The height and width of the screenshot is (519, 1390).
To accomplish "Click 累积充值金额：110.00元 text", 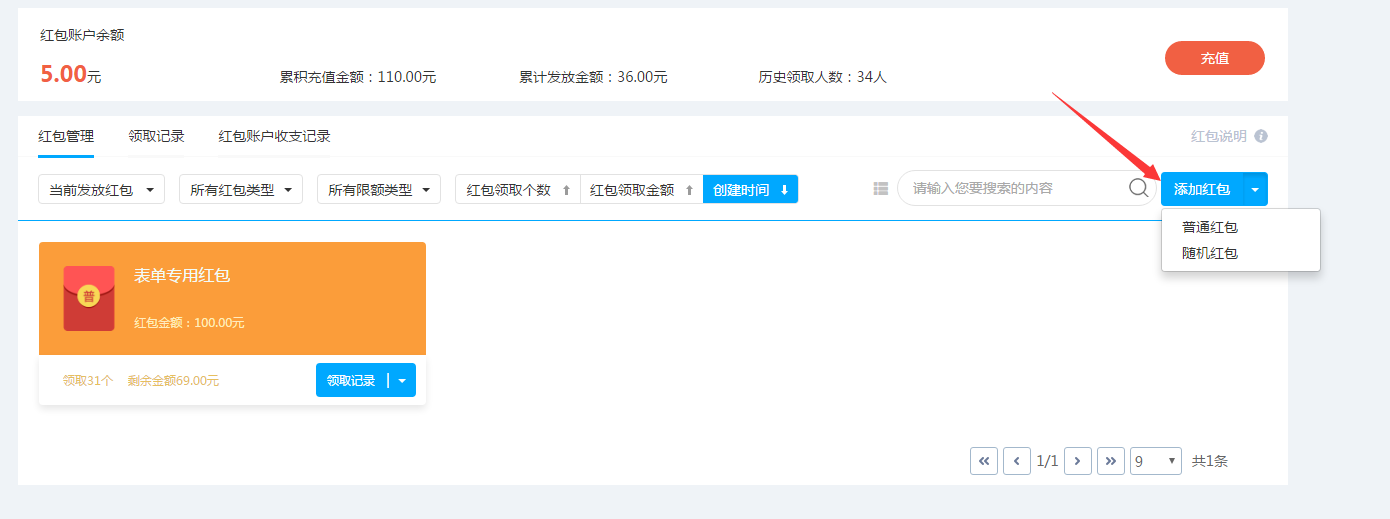I will coord(358,77).
